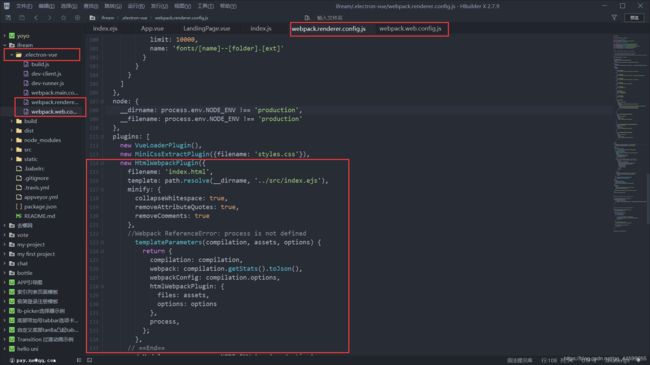Toggle code fold at 'templateParameters' line

102,242
